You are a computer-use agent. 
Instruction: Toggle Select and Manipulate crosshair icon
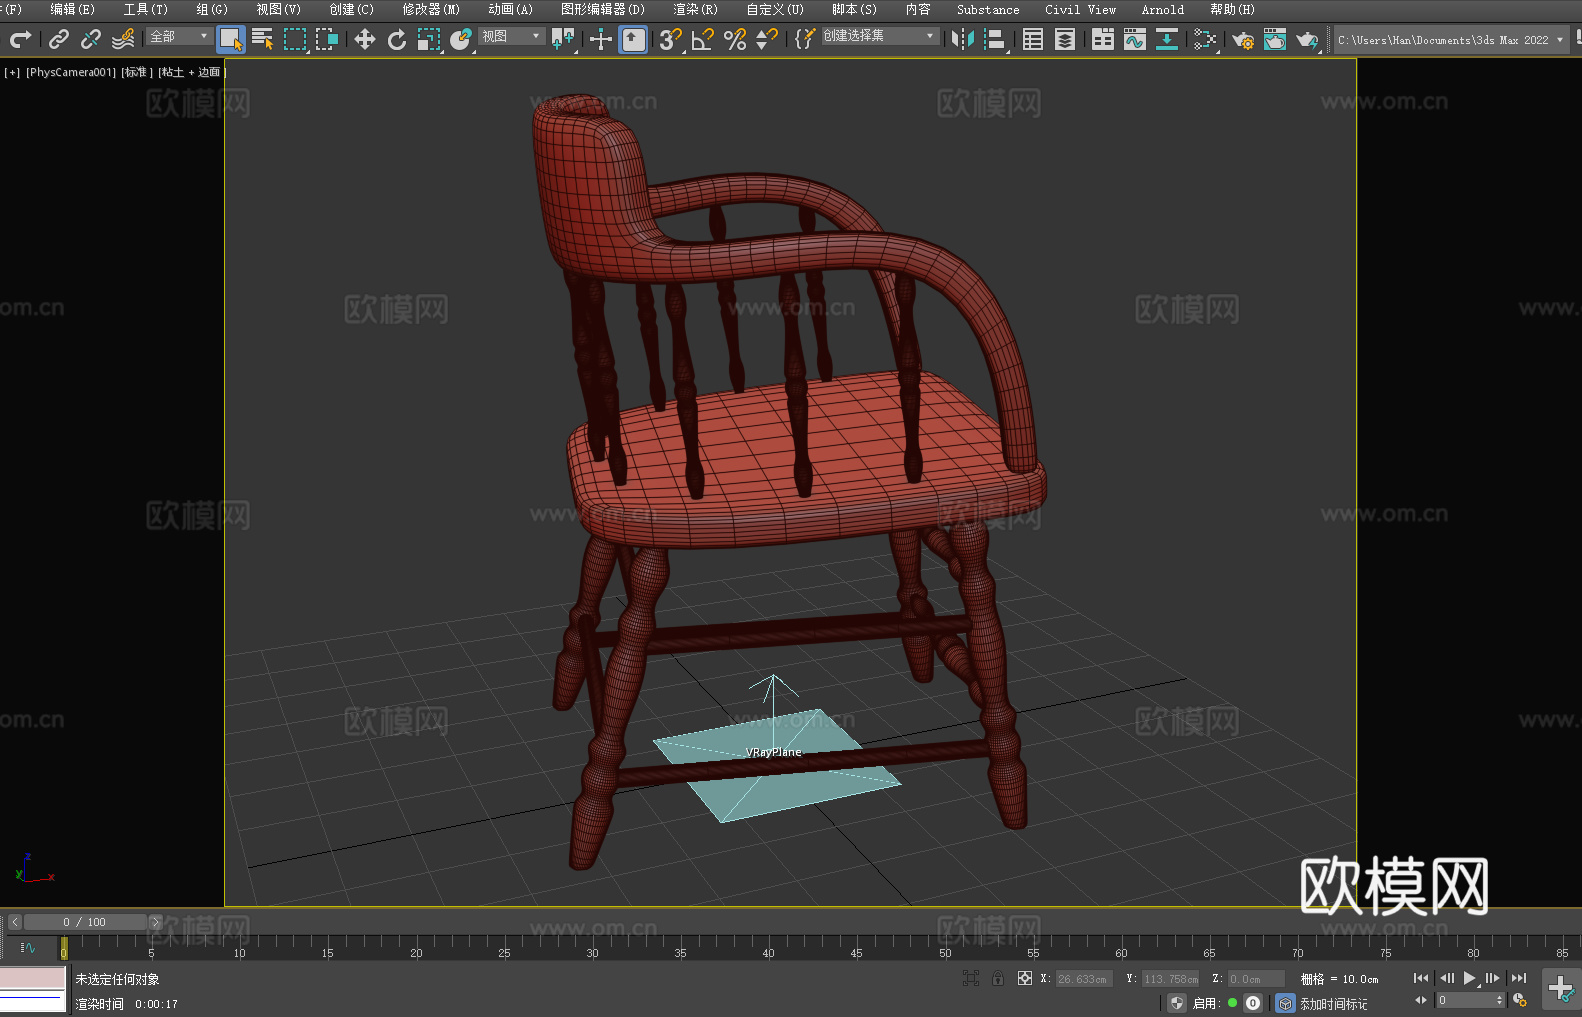tap(601, 39)
